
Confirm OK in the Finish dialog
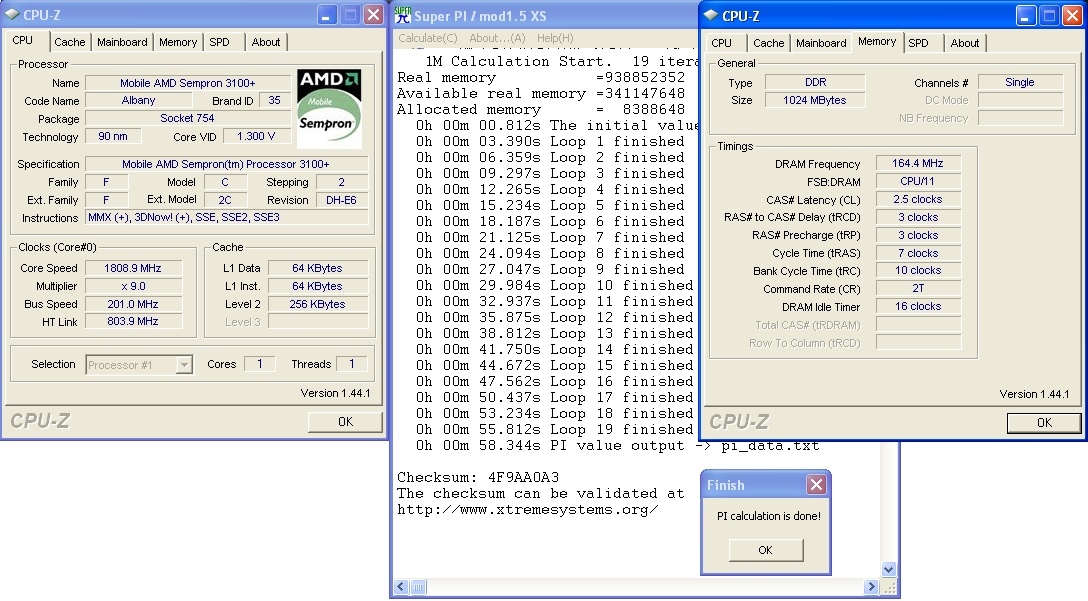766,550
